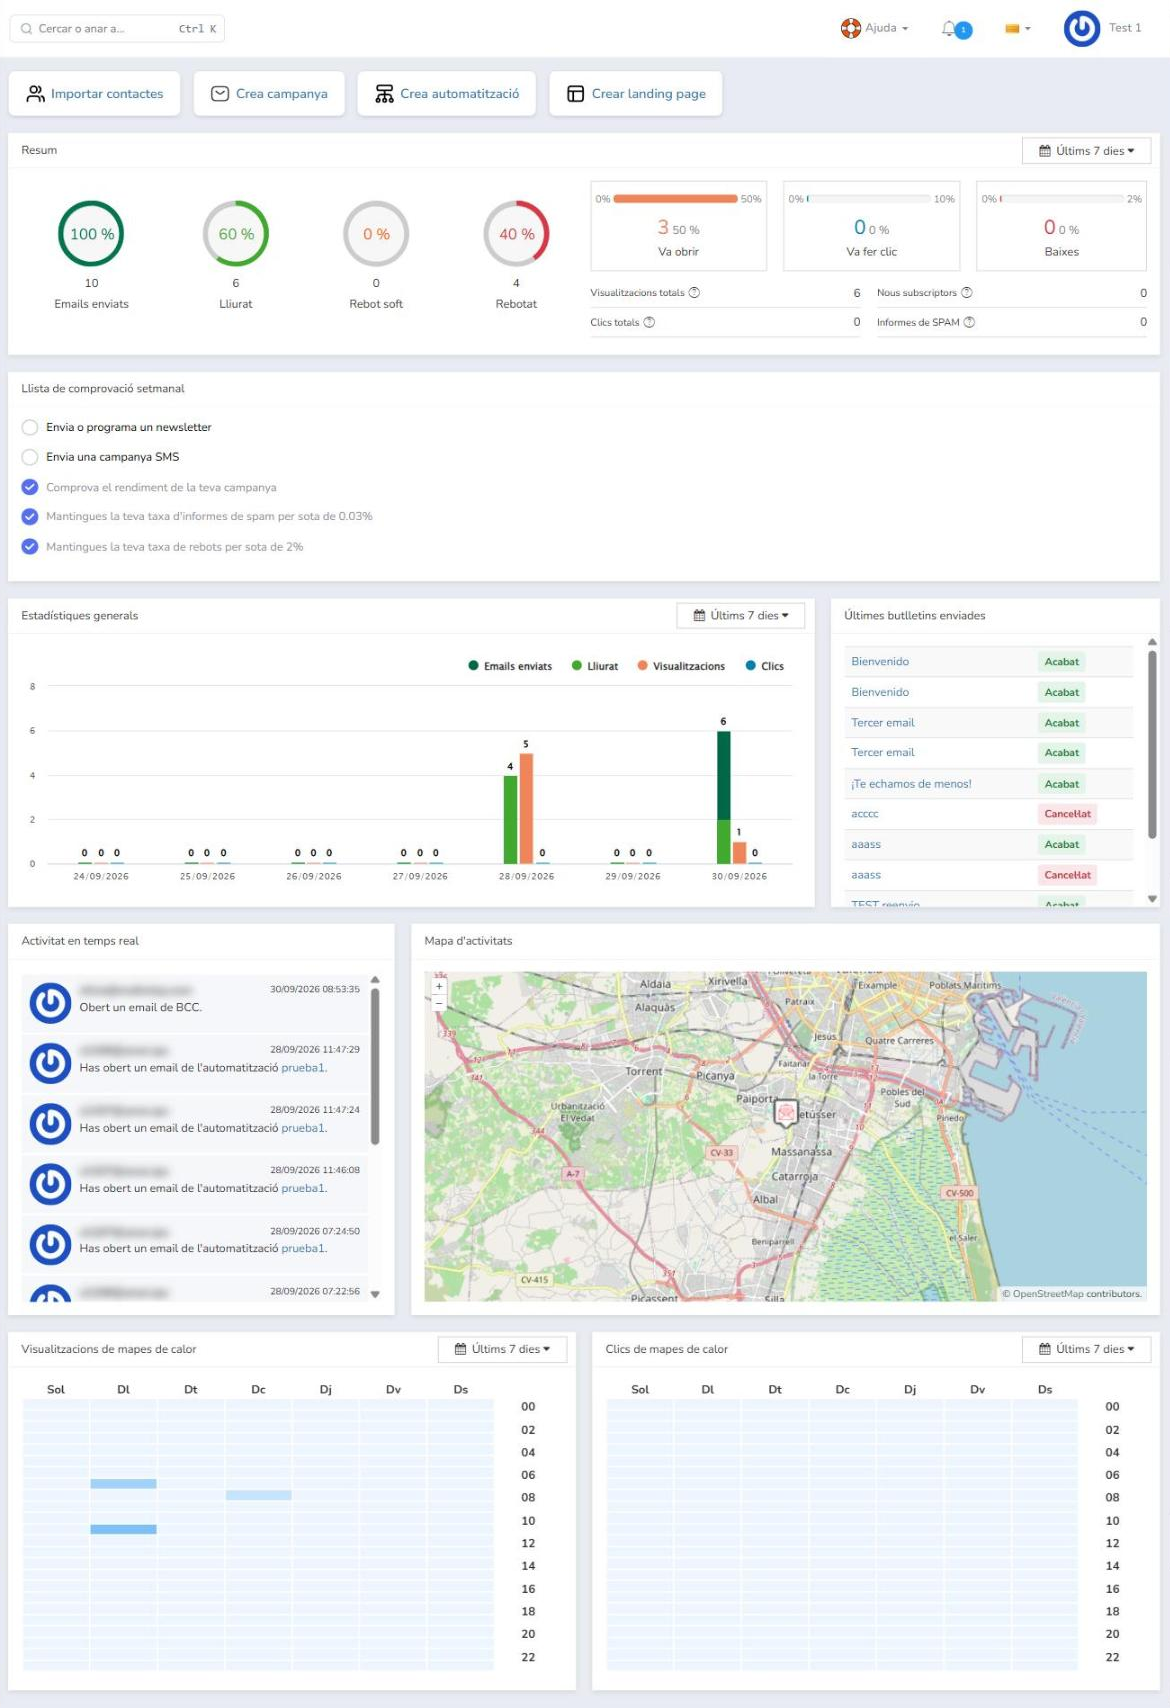Open Clics de mapes de calor date dropdown
Screen dimensions: 1170x1708
1086,1349
